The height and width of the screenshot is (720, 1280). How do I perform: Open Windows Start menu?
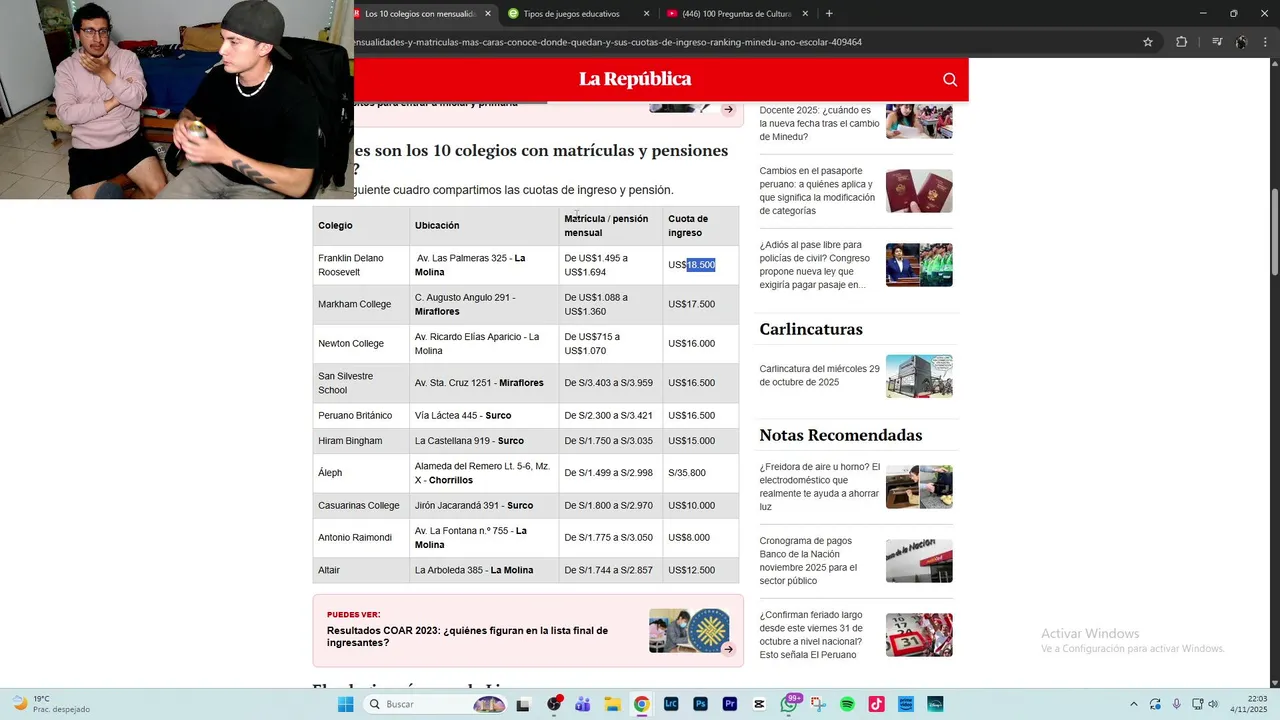[x=345, y=704]
